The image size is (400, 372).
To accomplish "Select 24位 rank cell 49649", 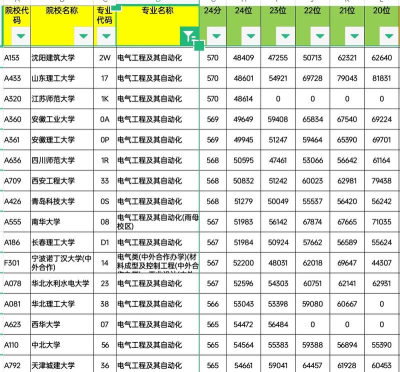I will pyautogui.click(x=244, y=119).
